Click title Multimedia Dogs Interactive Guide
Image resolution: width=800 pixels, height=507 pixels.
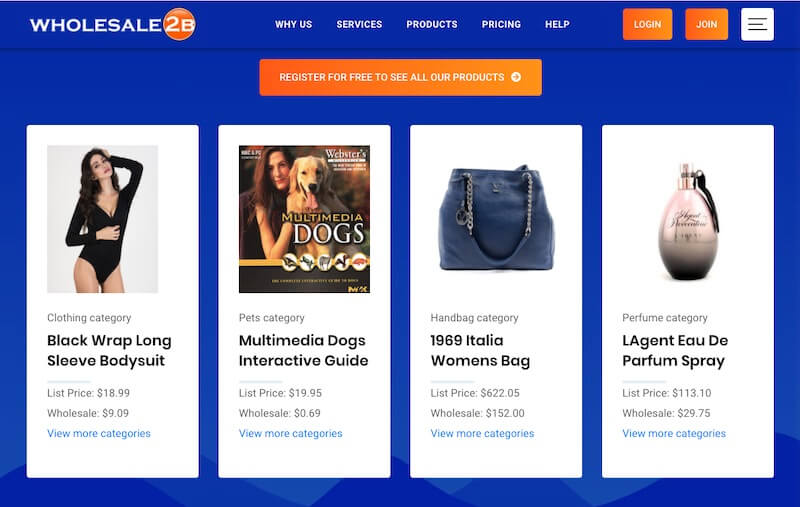tap(304, 350)
